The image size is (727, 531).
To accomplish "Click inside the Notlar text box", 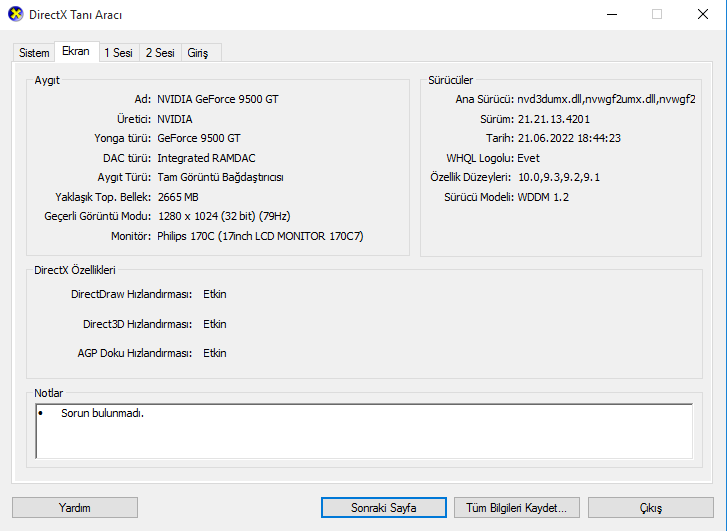I will 364,431.
